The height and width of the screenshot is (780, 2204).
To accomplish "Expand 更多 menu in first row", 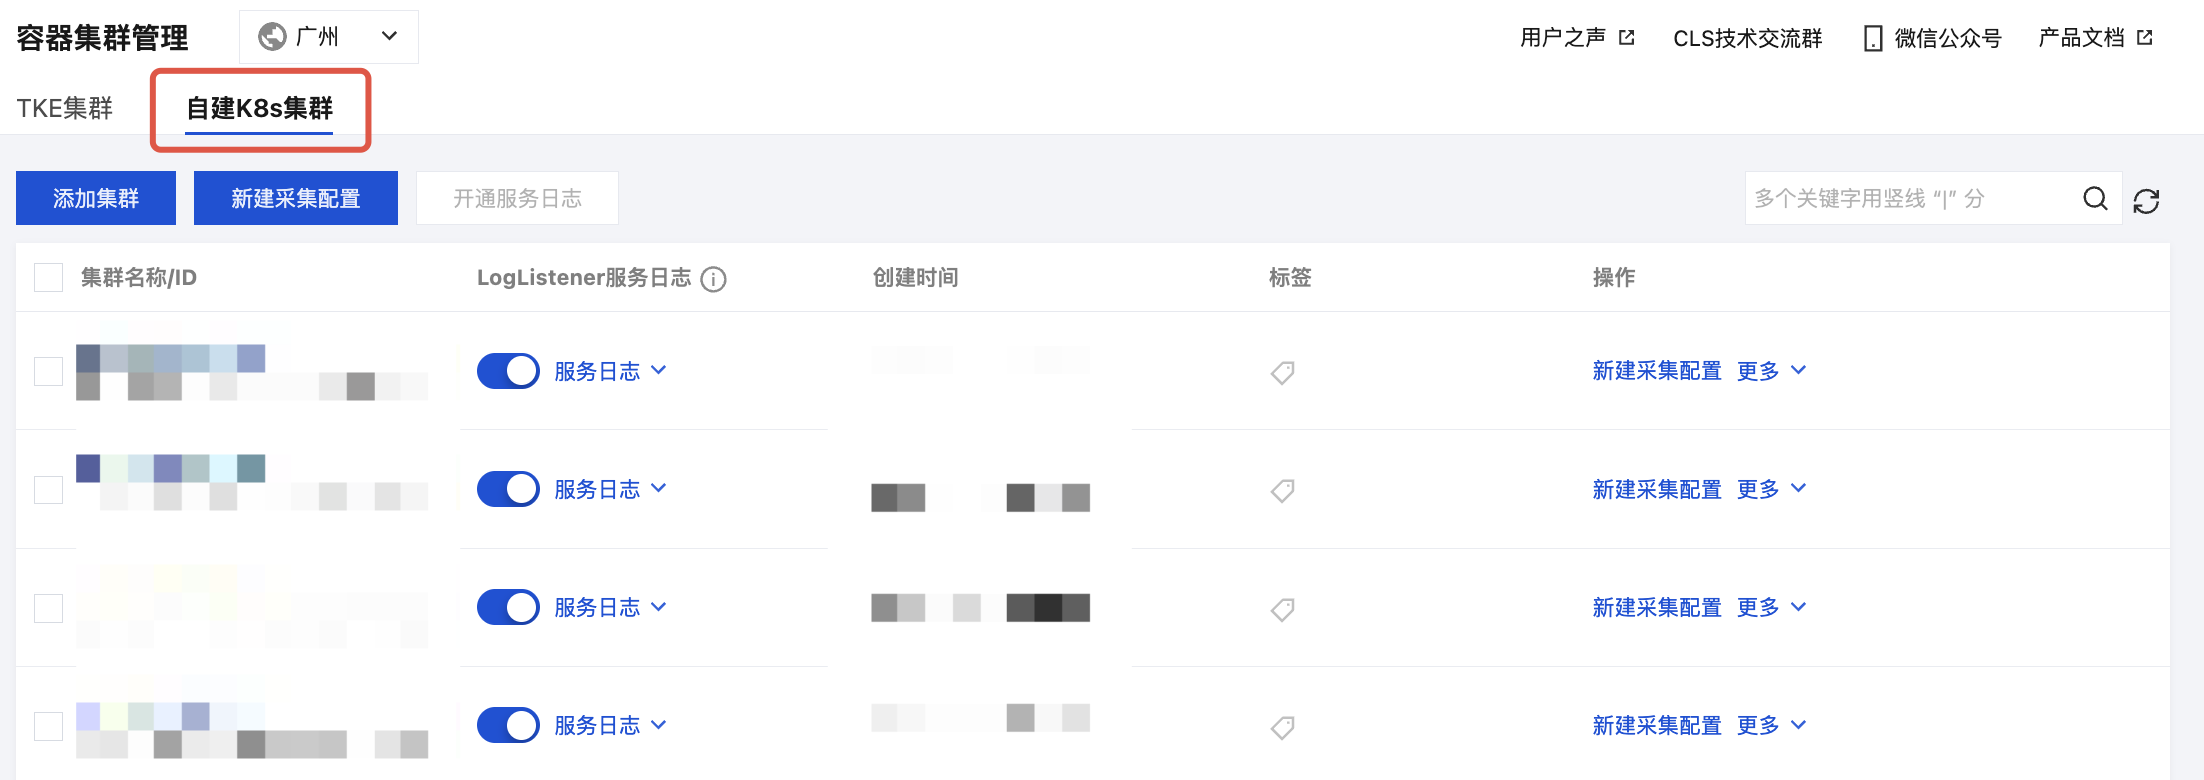I will tap(1771, 371).
